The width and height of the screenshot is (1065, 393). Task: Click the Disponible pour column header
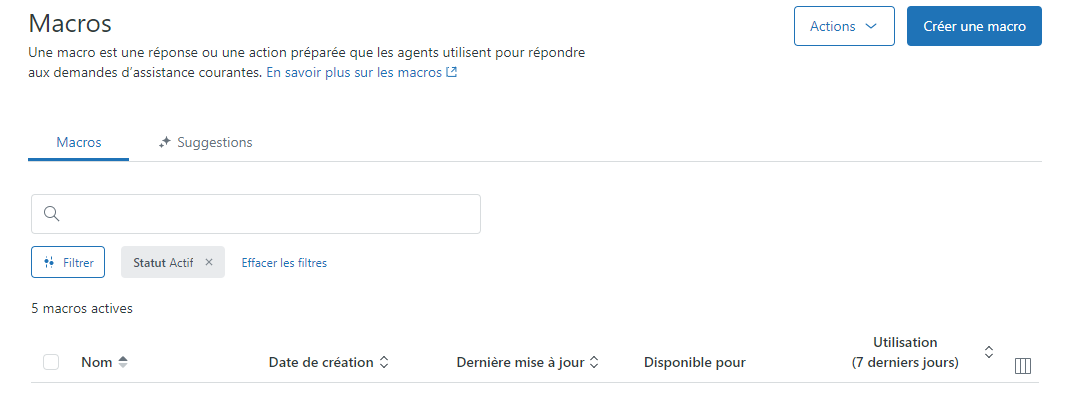[695, 362]
